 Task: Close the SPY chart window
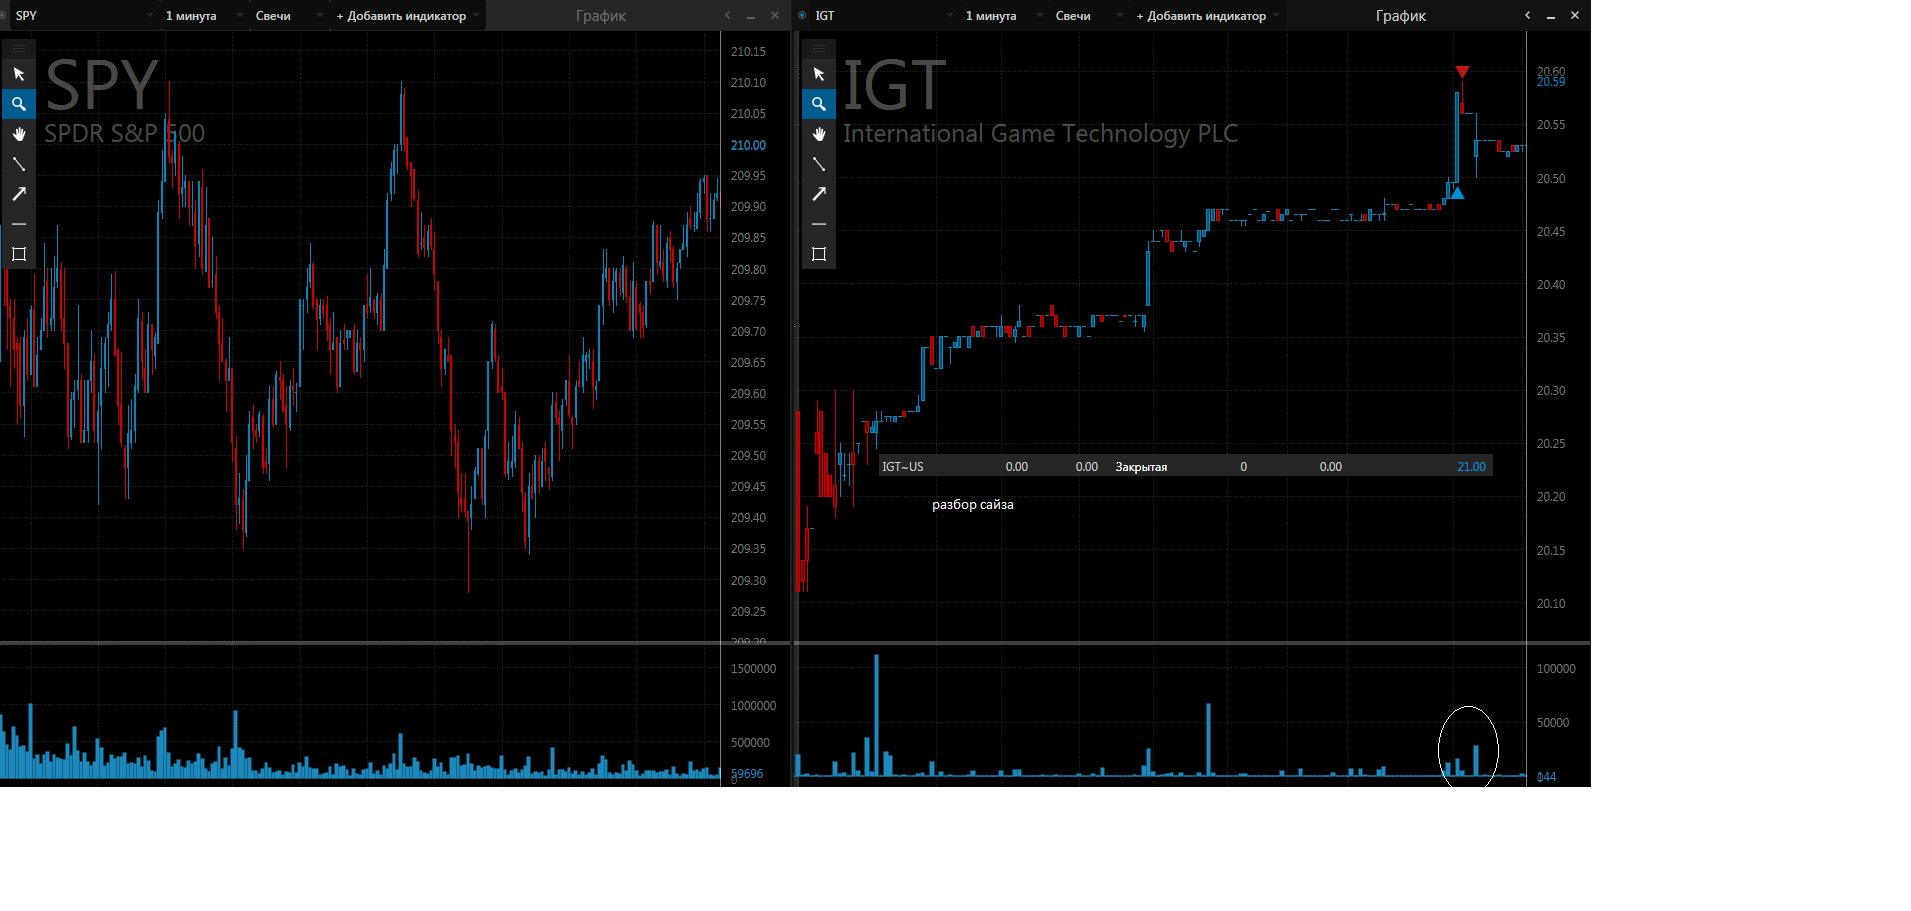[775, 15]
